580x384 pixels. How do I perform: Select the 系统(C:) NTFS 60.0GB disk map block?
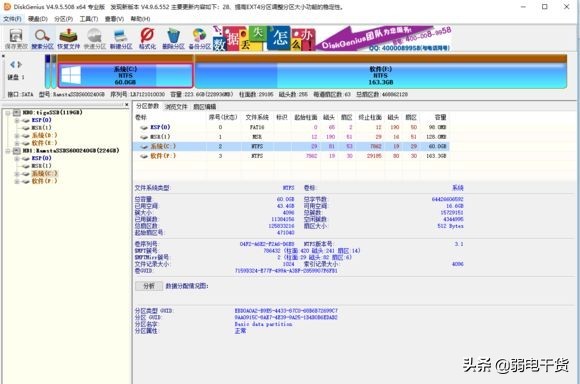tap(125, 75)
